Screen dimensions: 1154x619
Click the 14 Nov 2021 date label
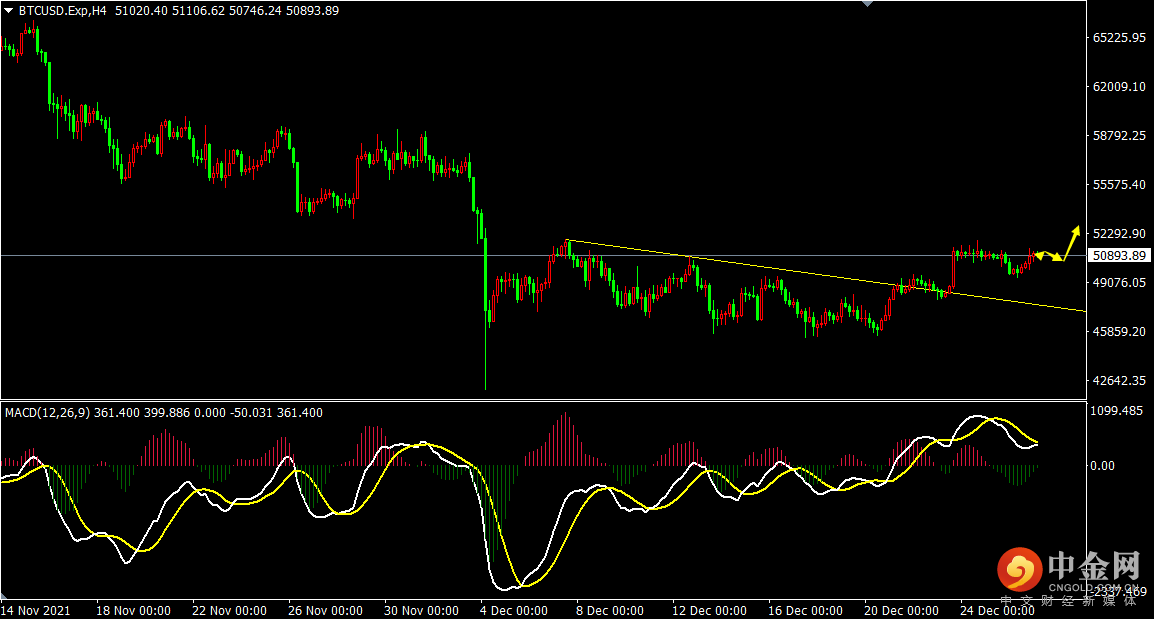[x=36, y=611]
